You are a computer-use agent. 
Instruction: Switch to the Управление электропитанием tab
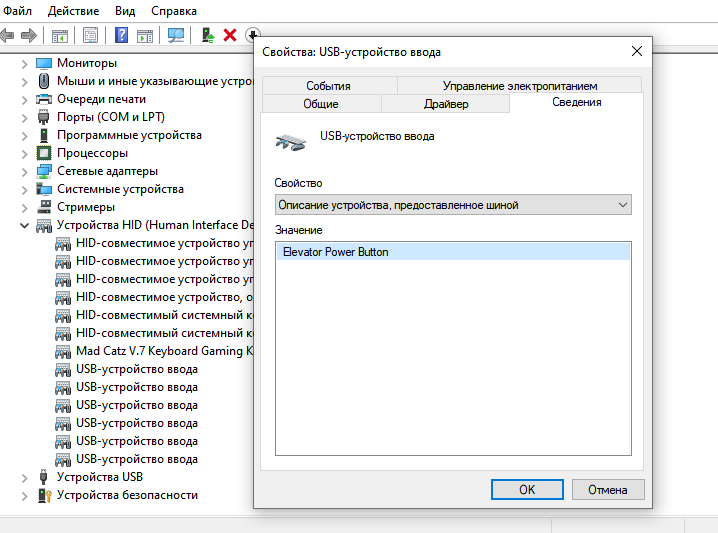[520, 86]
